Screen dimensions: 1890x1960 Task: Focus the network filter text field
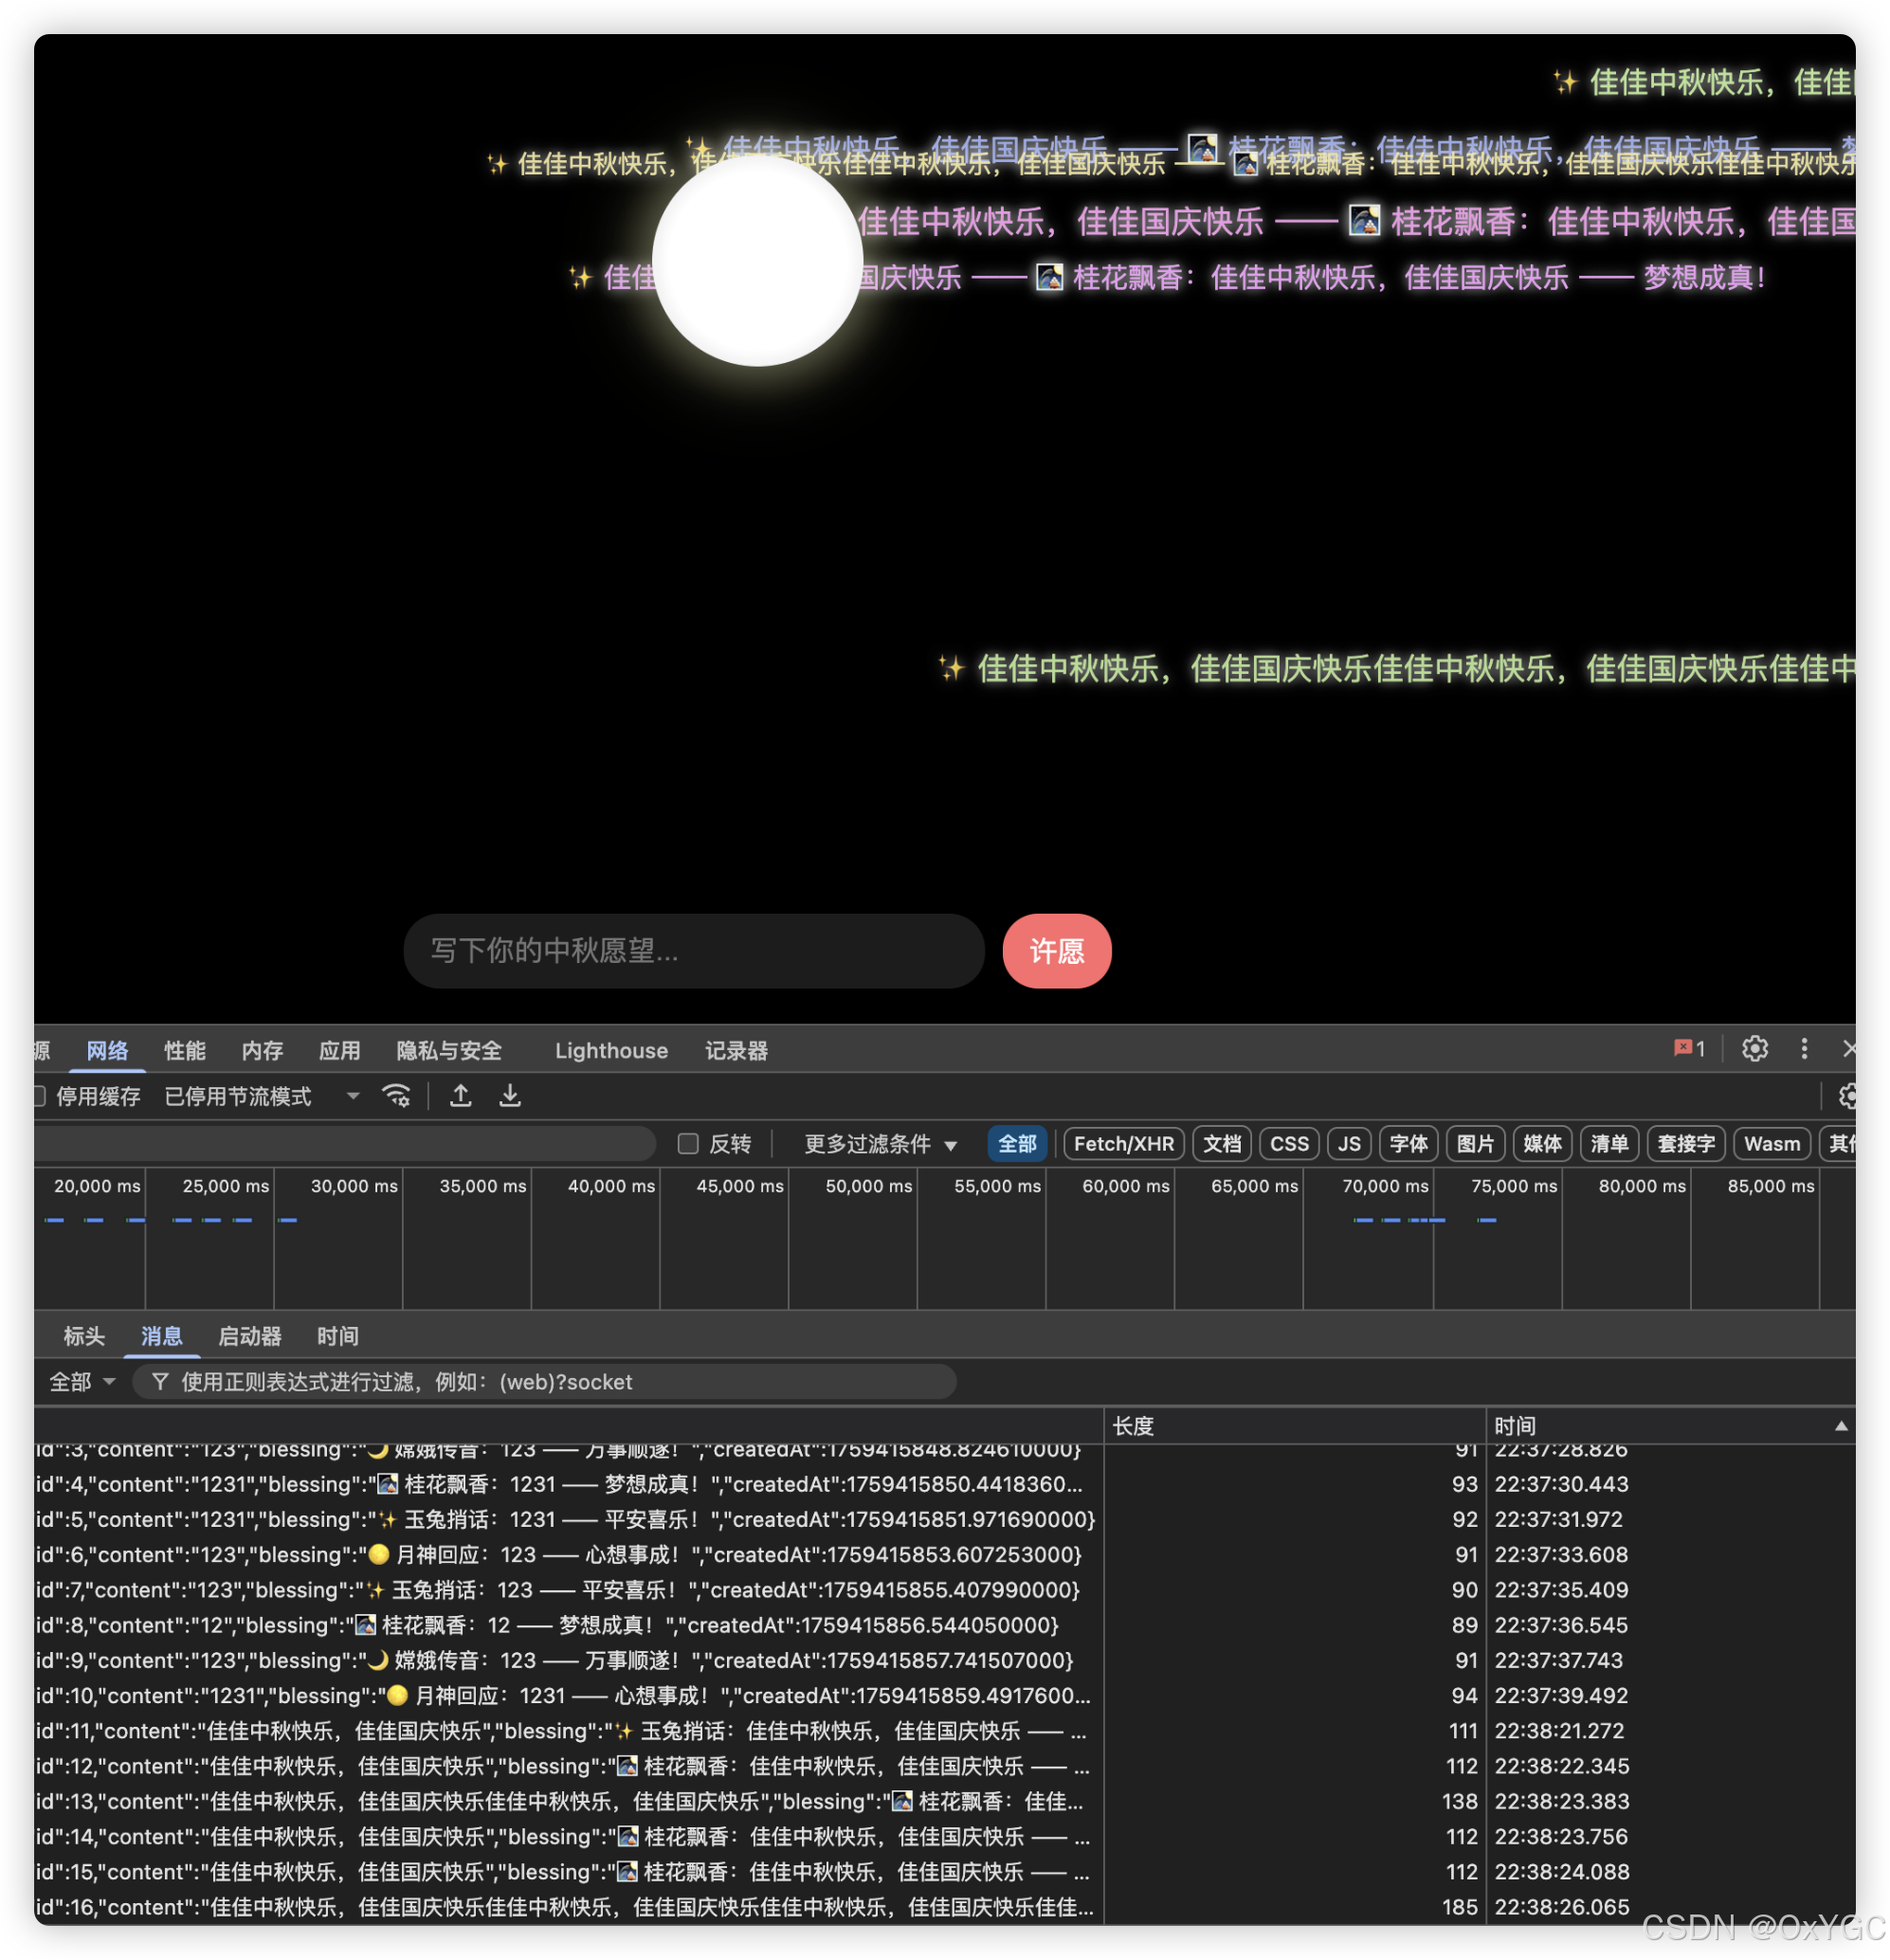[x=344, y=1143]
